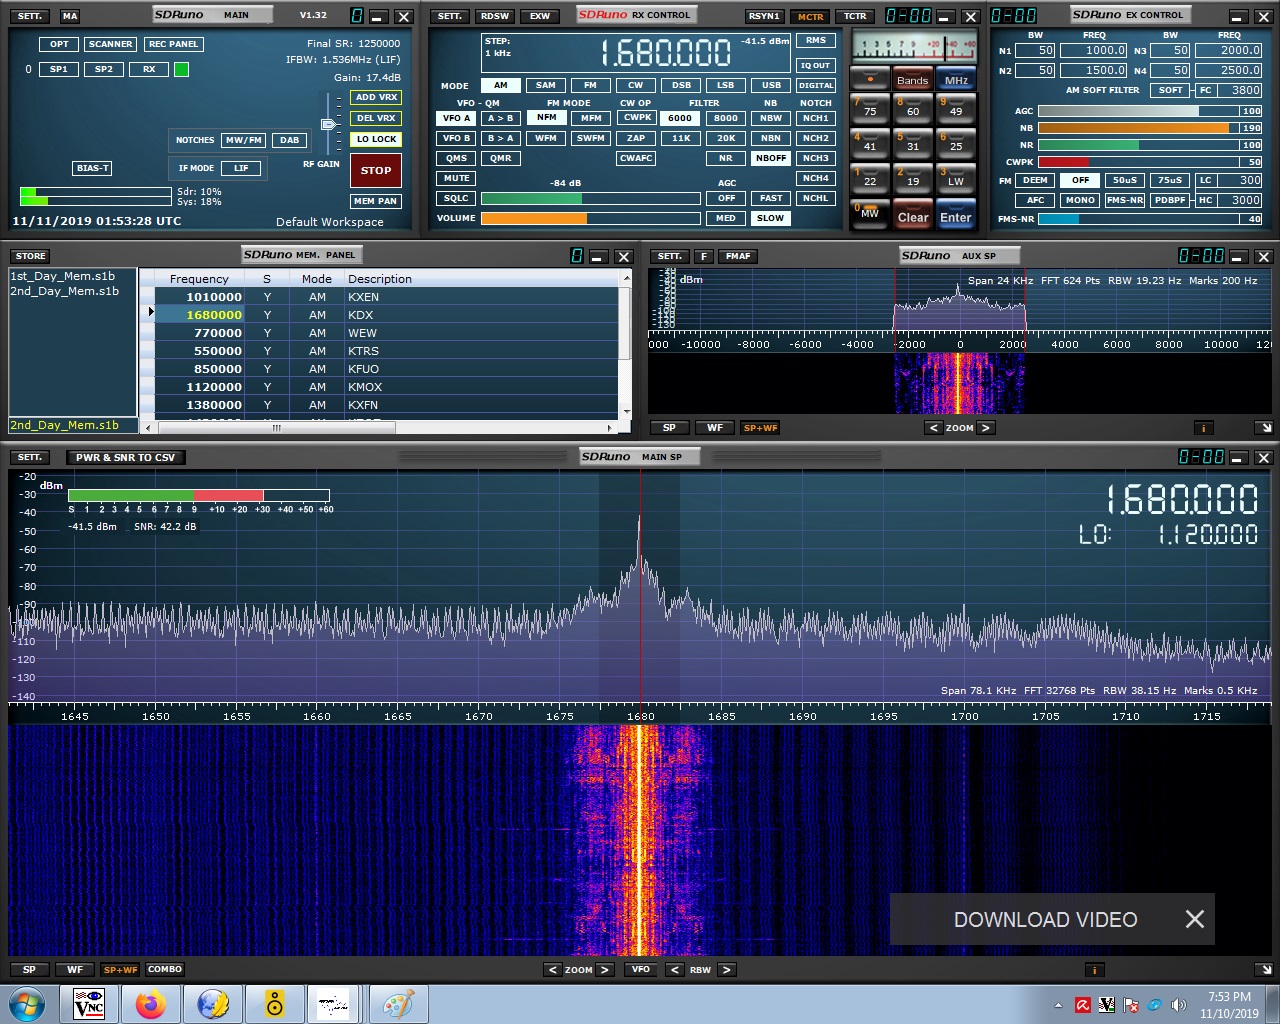Click the Windows Start button
1280x1024 pixels.
[26, 1004]
